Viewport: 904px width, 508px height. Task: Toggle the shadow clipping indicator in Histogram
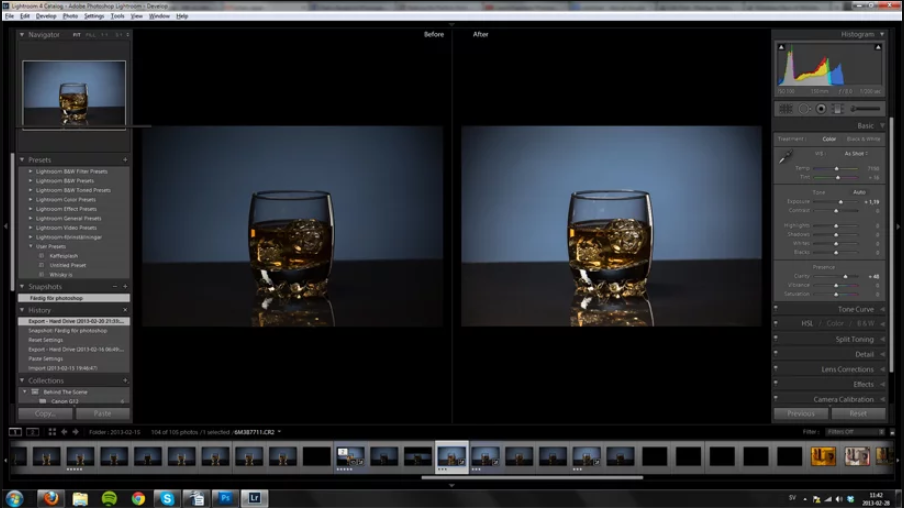click(781, 47)
